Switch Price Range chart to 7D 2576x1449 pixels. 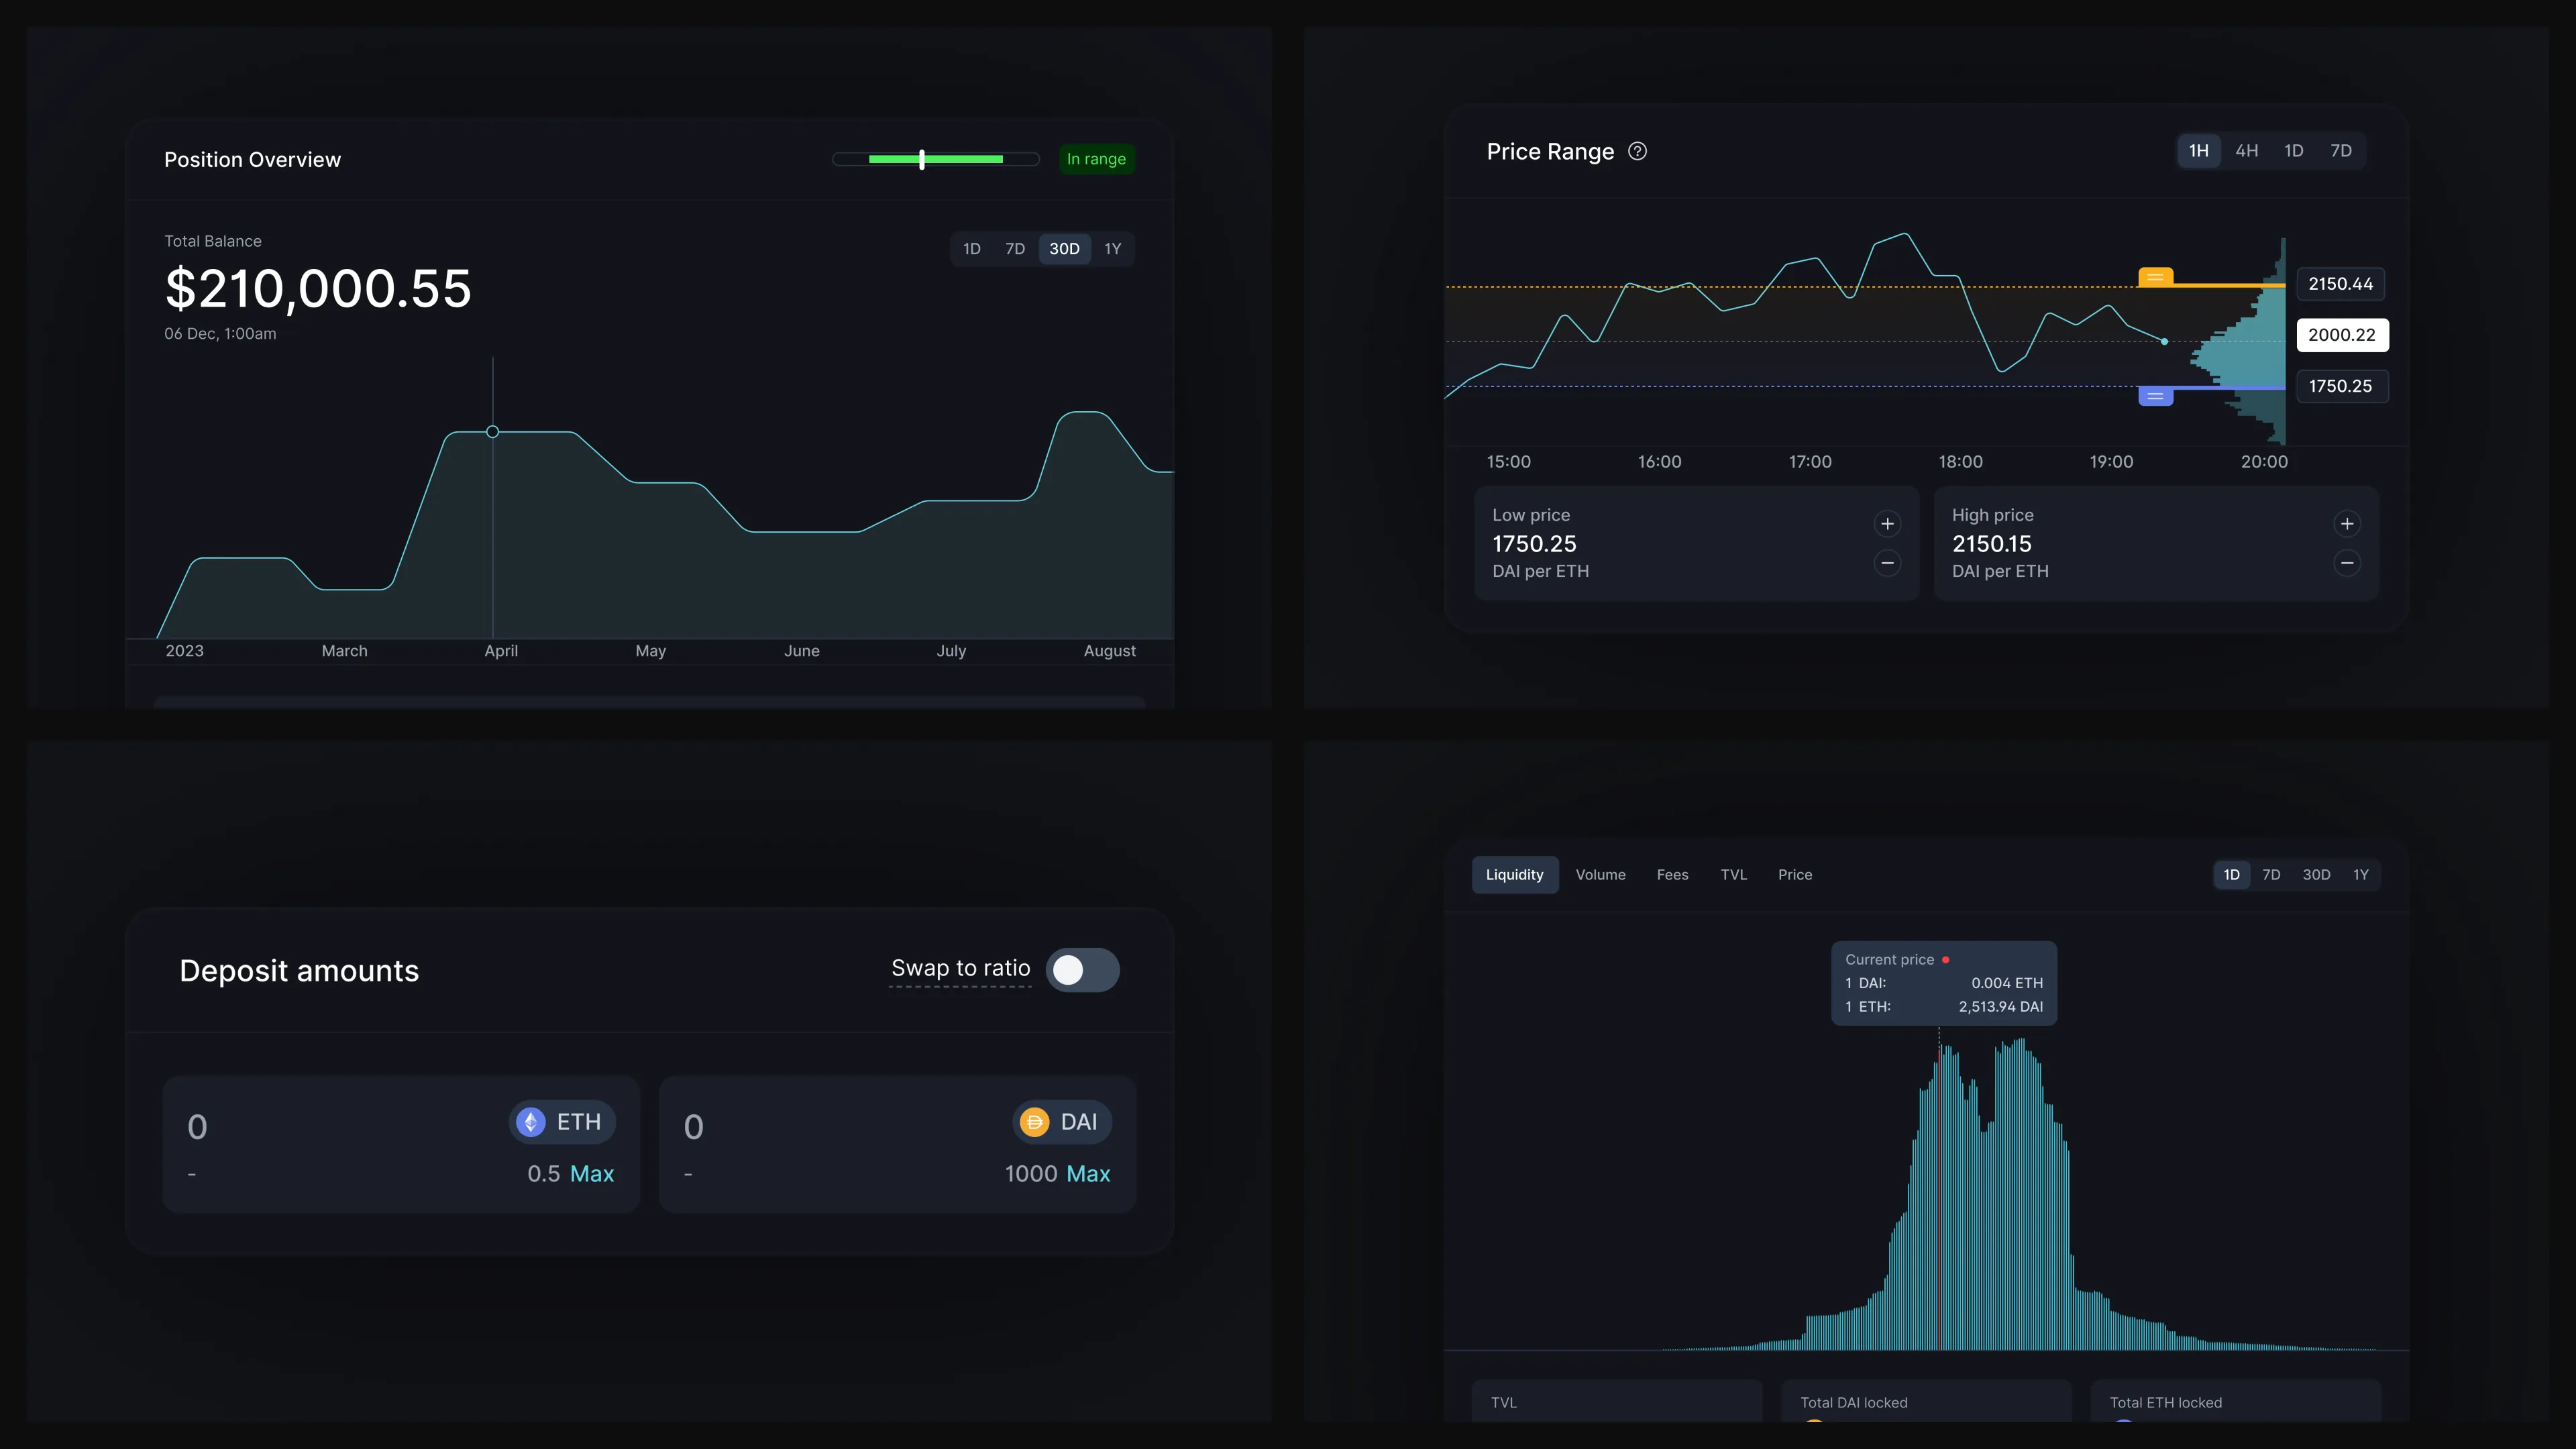(2340, 151)
